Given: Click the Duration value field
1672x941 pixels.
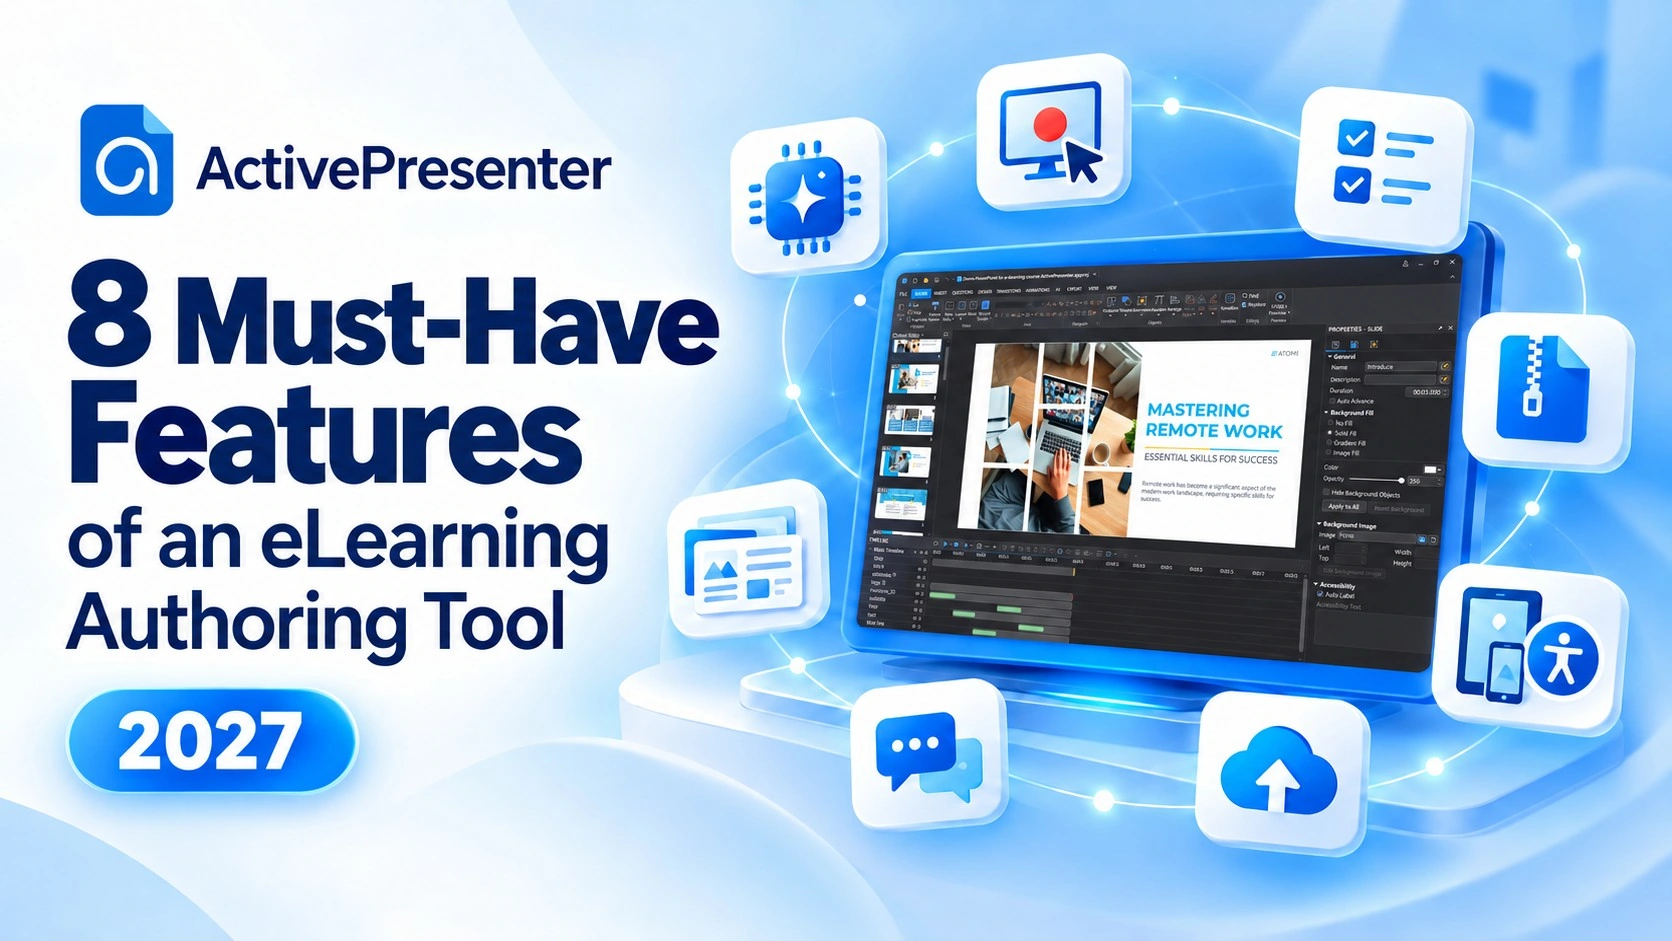Looking at the screenshot, I should coord(1427,392).
